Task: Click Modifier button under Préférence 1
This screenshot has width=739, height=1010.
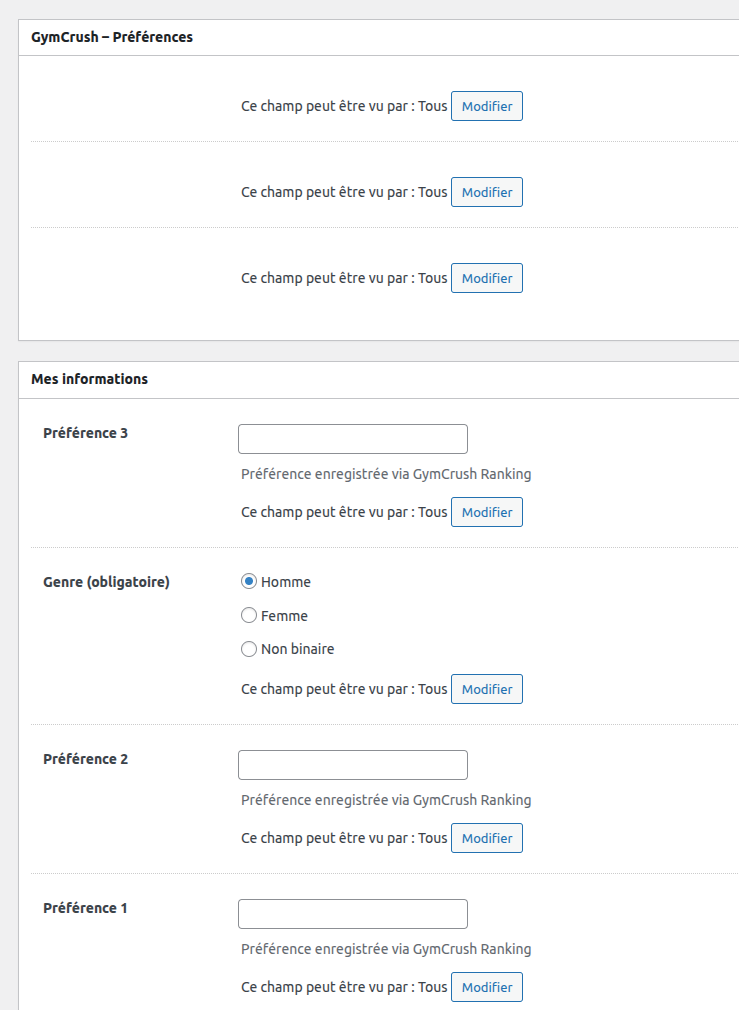Action: tap(486, 988)
